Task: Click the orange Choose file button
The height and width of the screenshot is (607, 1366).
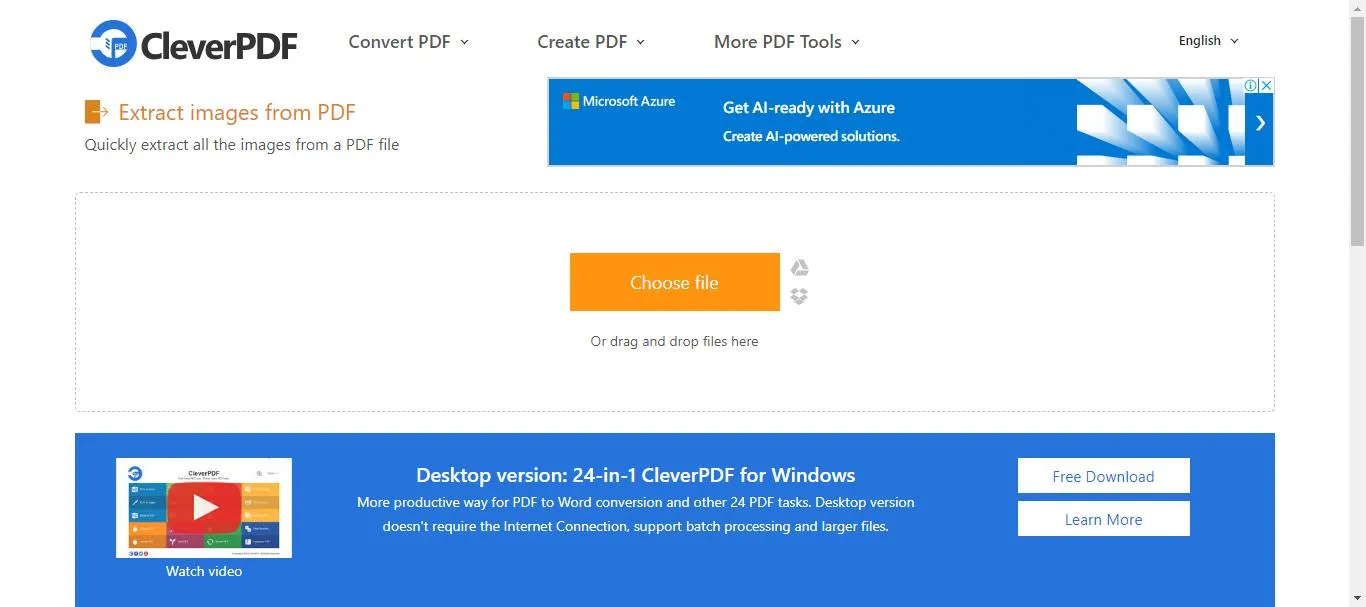Action: coord(674,282)
